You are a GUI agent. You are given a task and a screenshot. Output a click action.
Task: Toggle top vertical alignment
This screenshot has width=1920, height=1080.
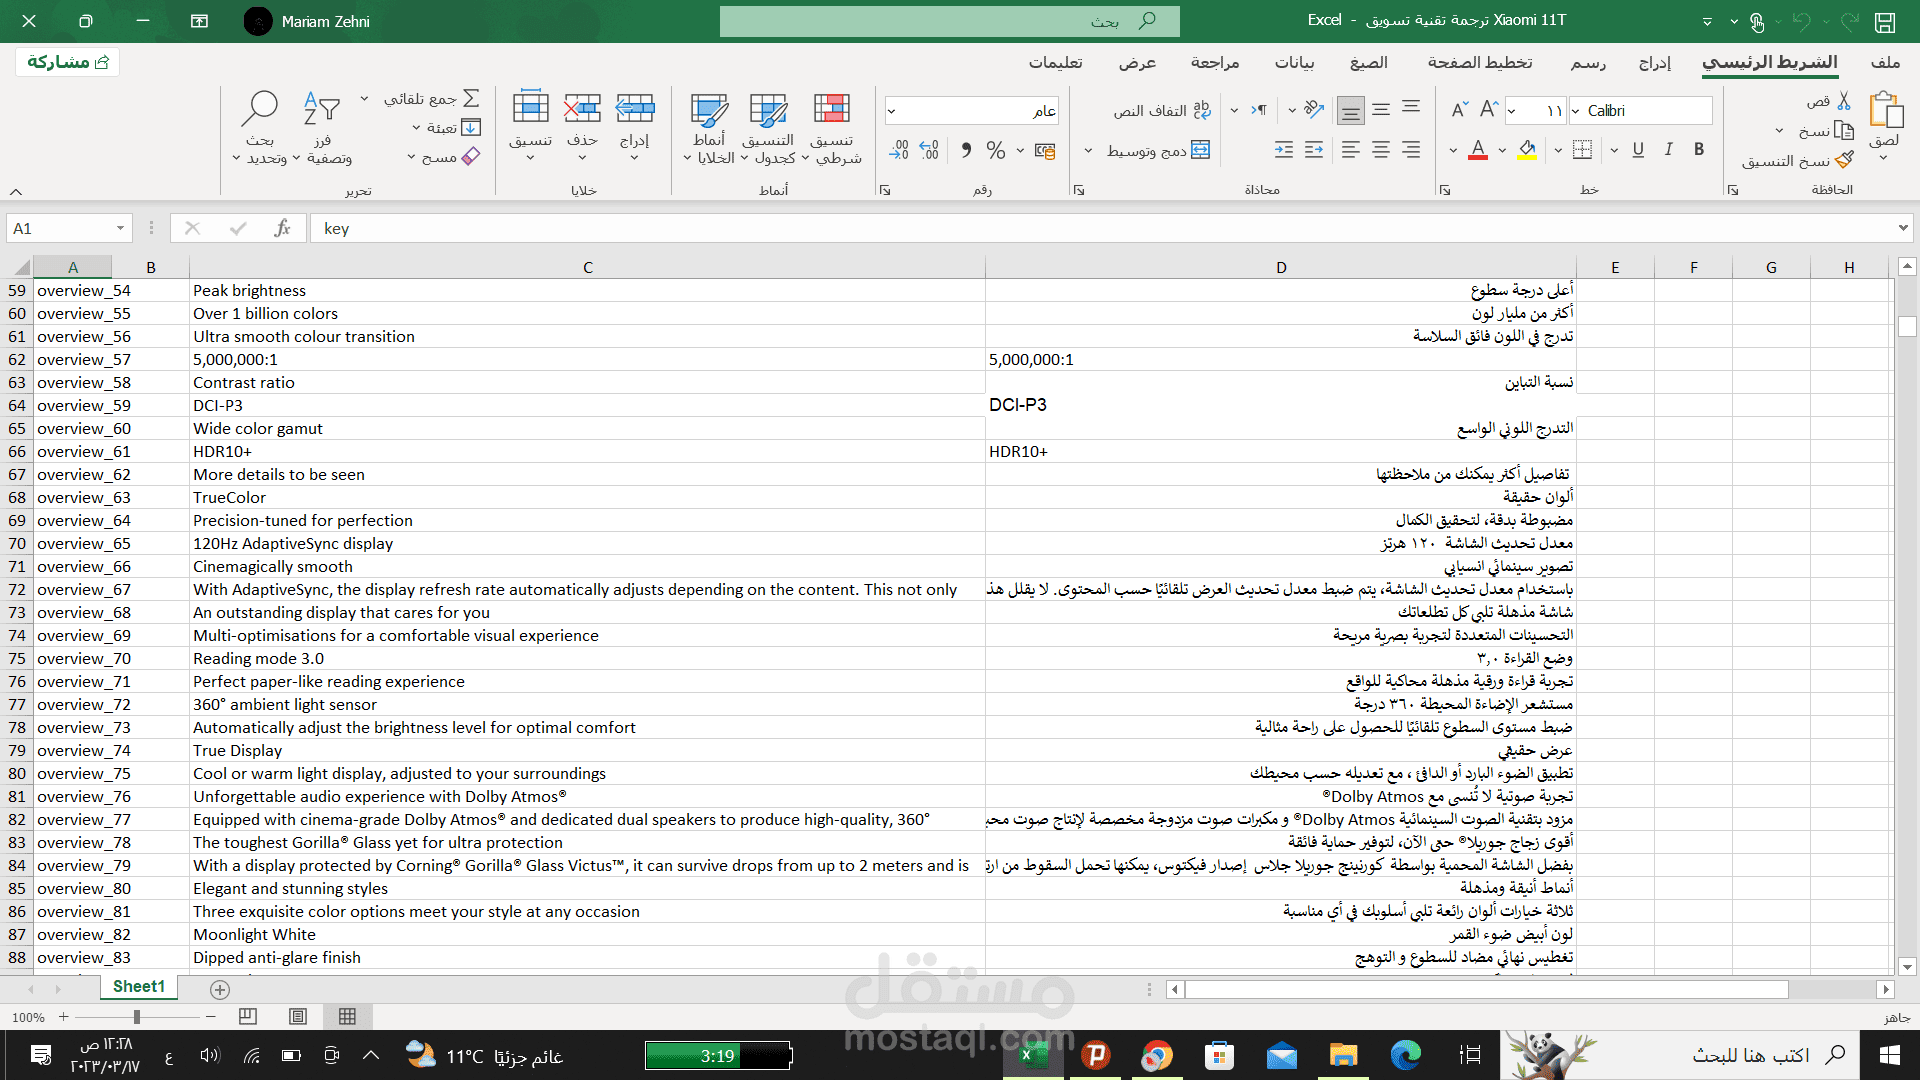[1411, 109]
